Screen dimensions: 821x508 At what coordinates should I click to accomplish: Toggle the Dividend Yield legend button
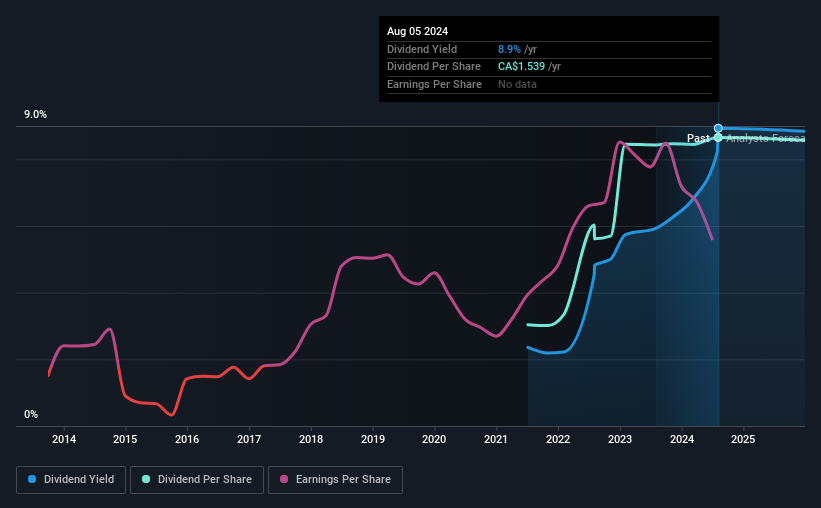point(71,480)
